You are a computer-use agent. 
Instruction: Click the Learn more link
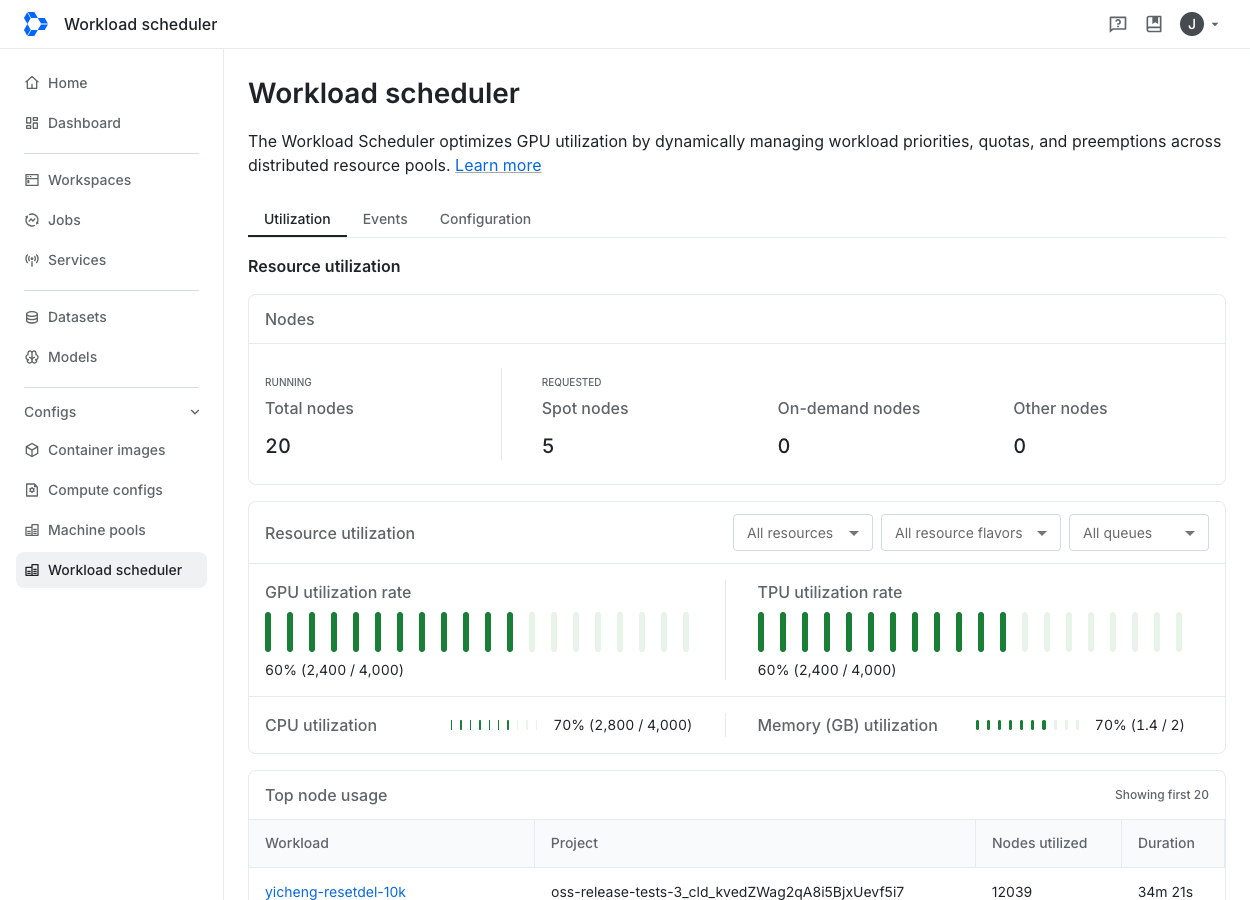click(x=498, y=165)
